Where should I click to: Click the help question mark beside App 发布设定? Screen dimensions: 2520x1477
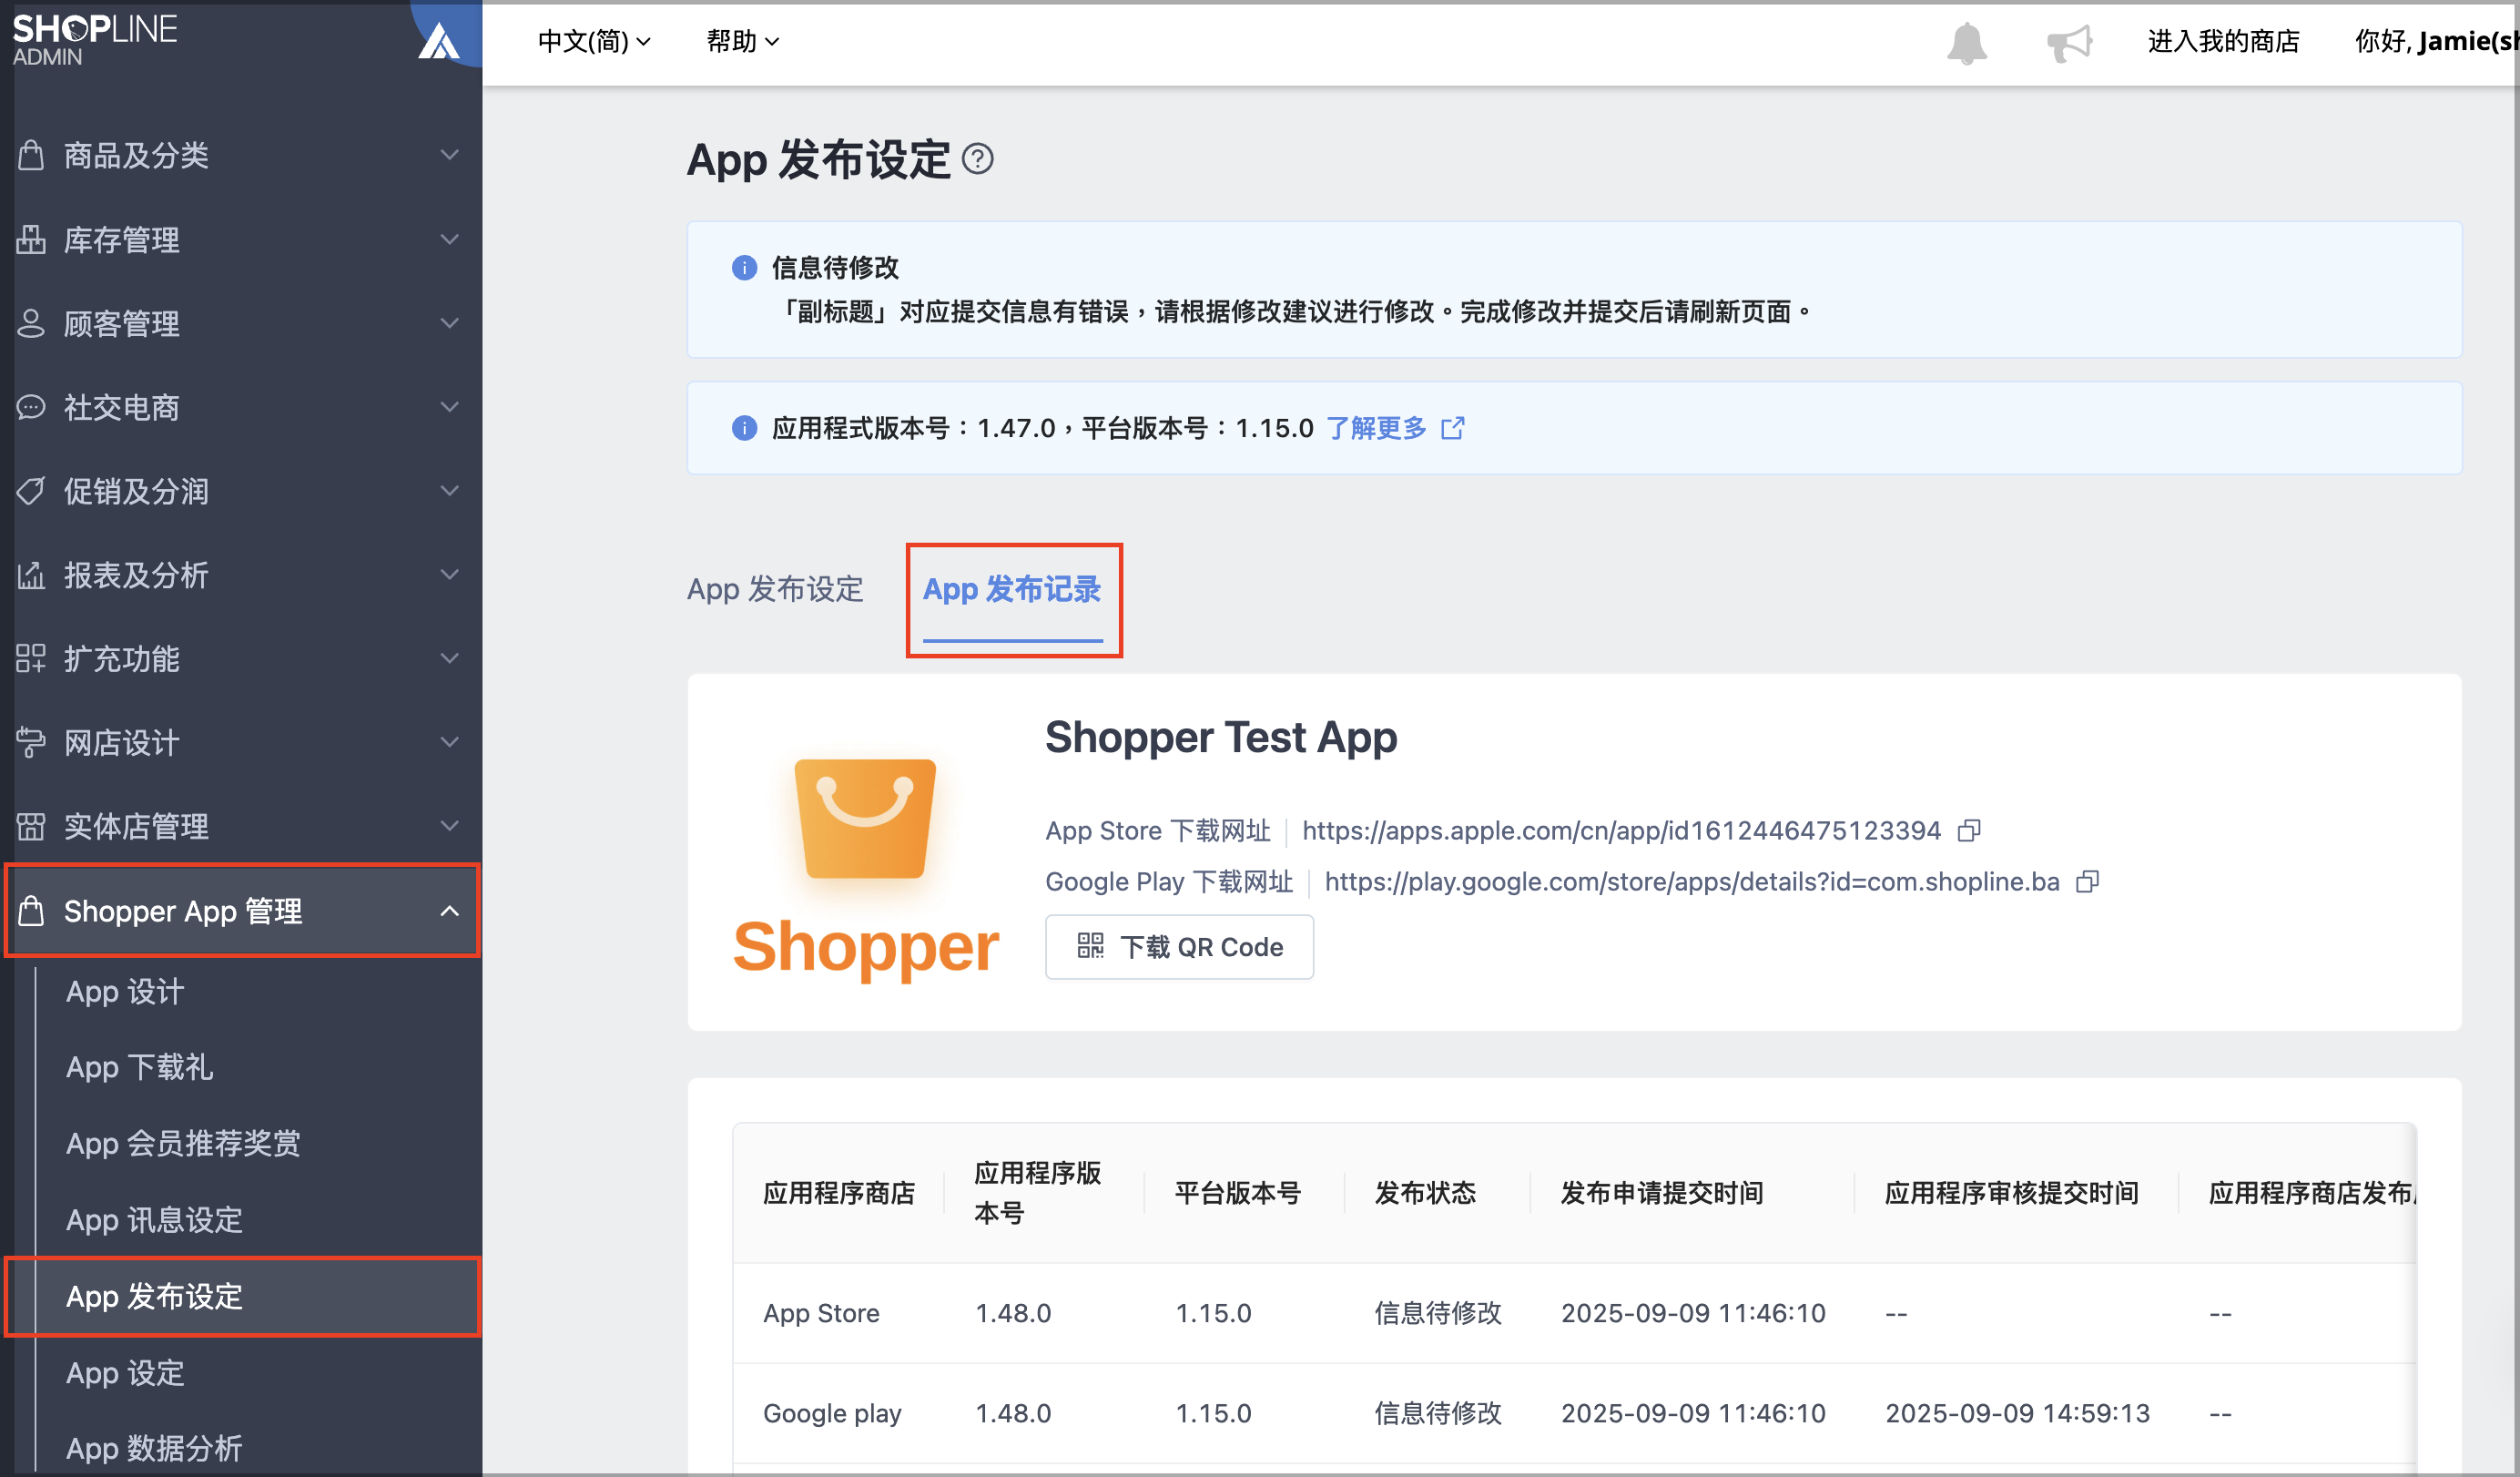(x=977, y=159)
